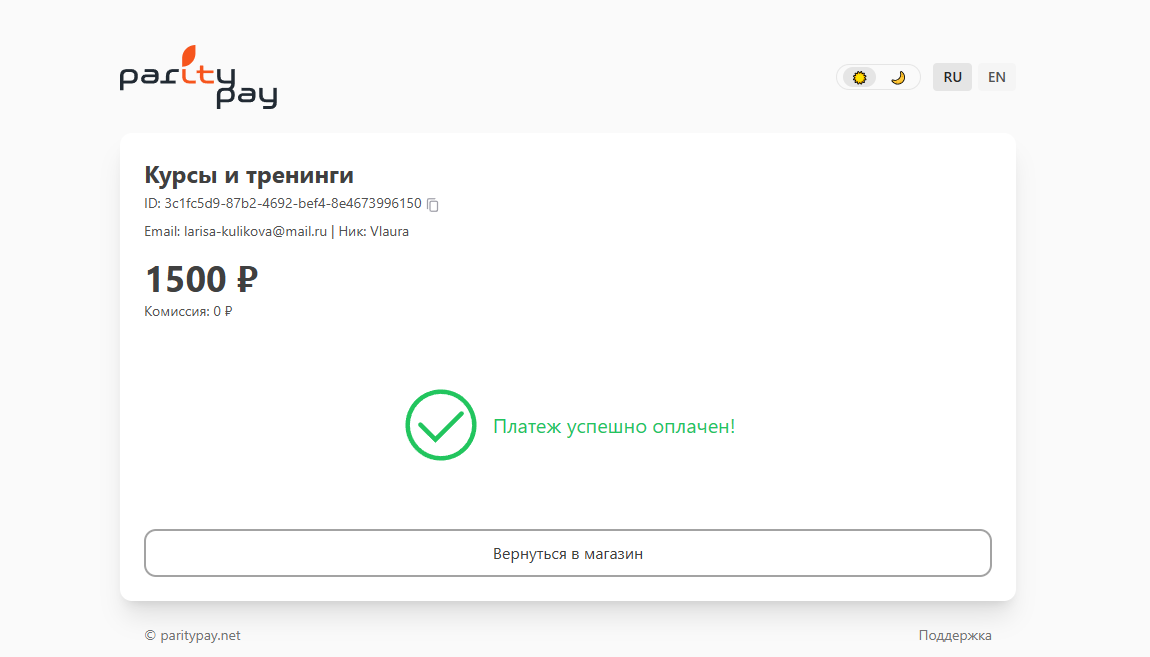Click the Ник: Vlaura text
This screenshot has width=1150, height=657.
click(x=373, y=231)
